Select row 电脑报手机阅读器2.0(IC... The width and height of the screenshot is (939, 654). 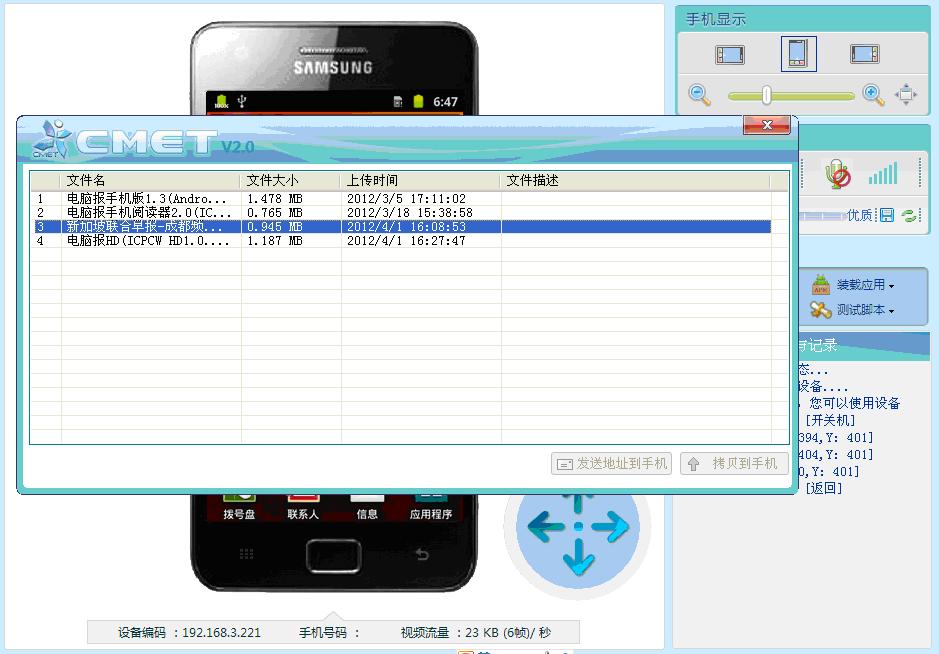point(400,213)
